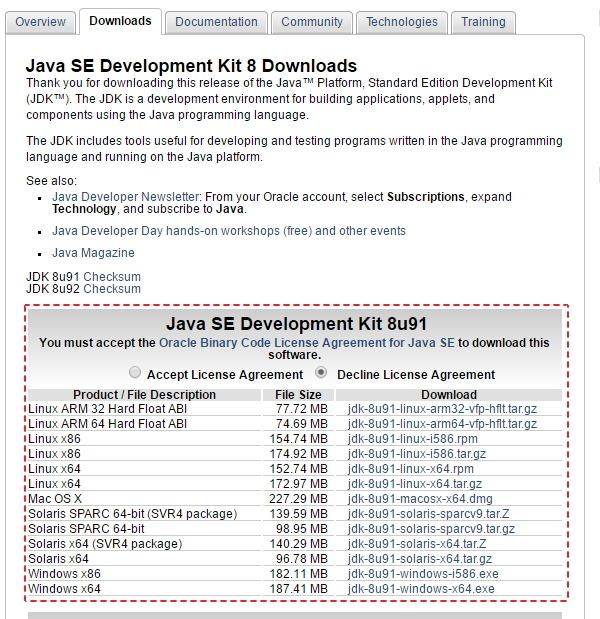Image resolution: width=600 pixels, height=619 pixels.
Task: Download jdk-8u91-solaris-sparcv9.tar.Z
Action: (428, 514)
